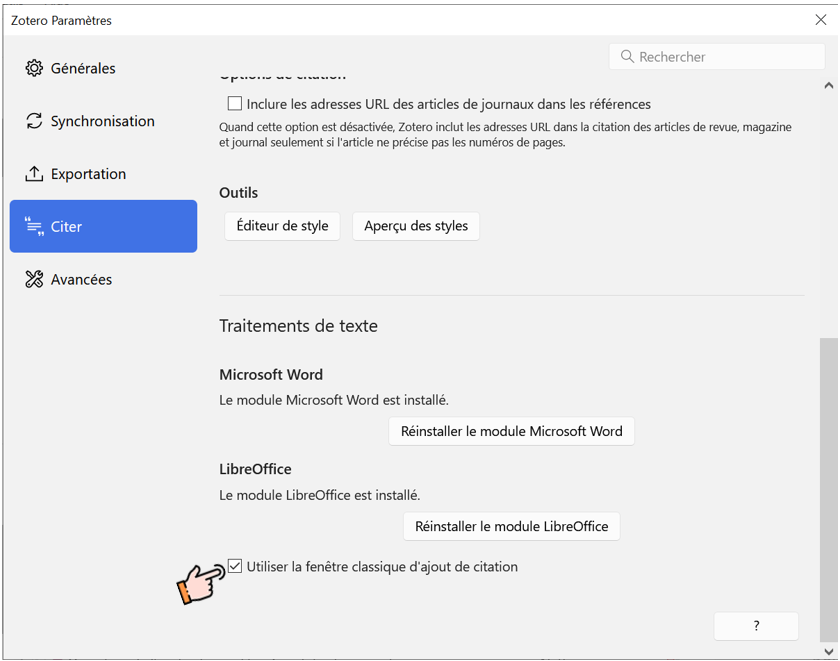Screen dimensions: 840x661
Task: Select the Citer pane
Action: point(103,226)
